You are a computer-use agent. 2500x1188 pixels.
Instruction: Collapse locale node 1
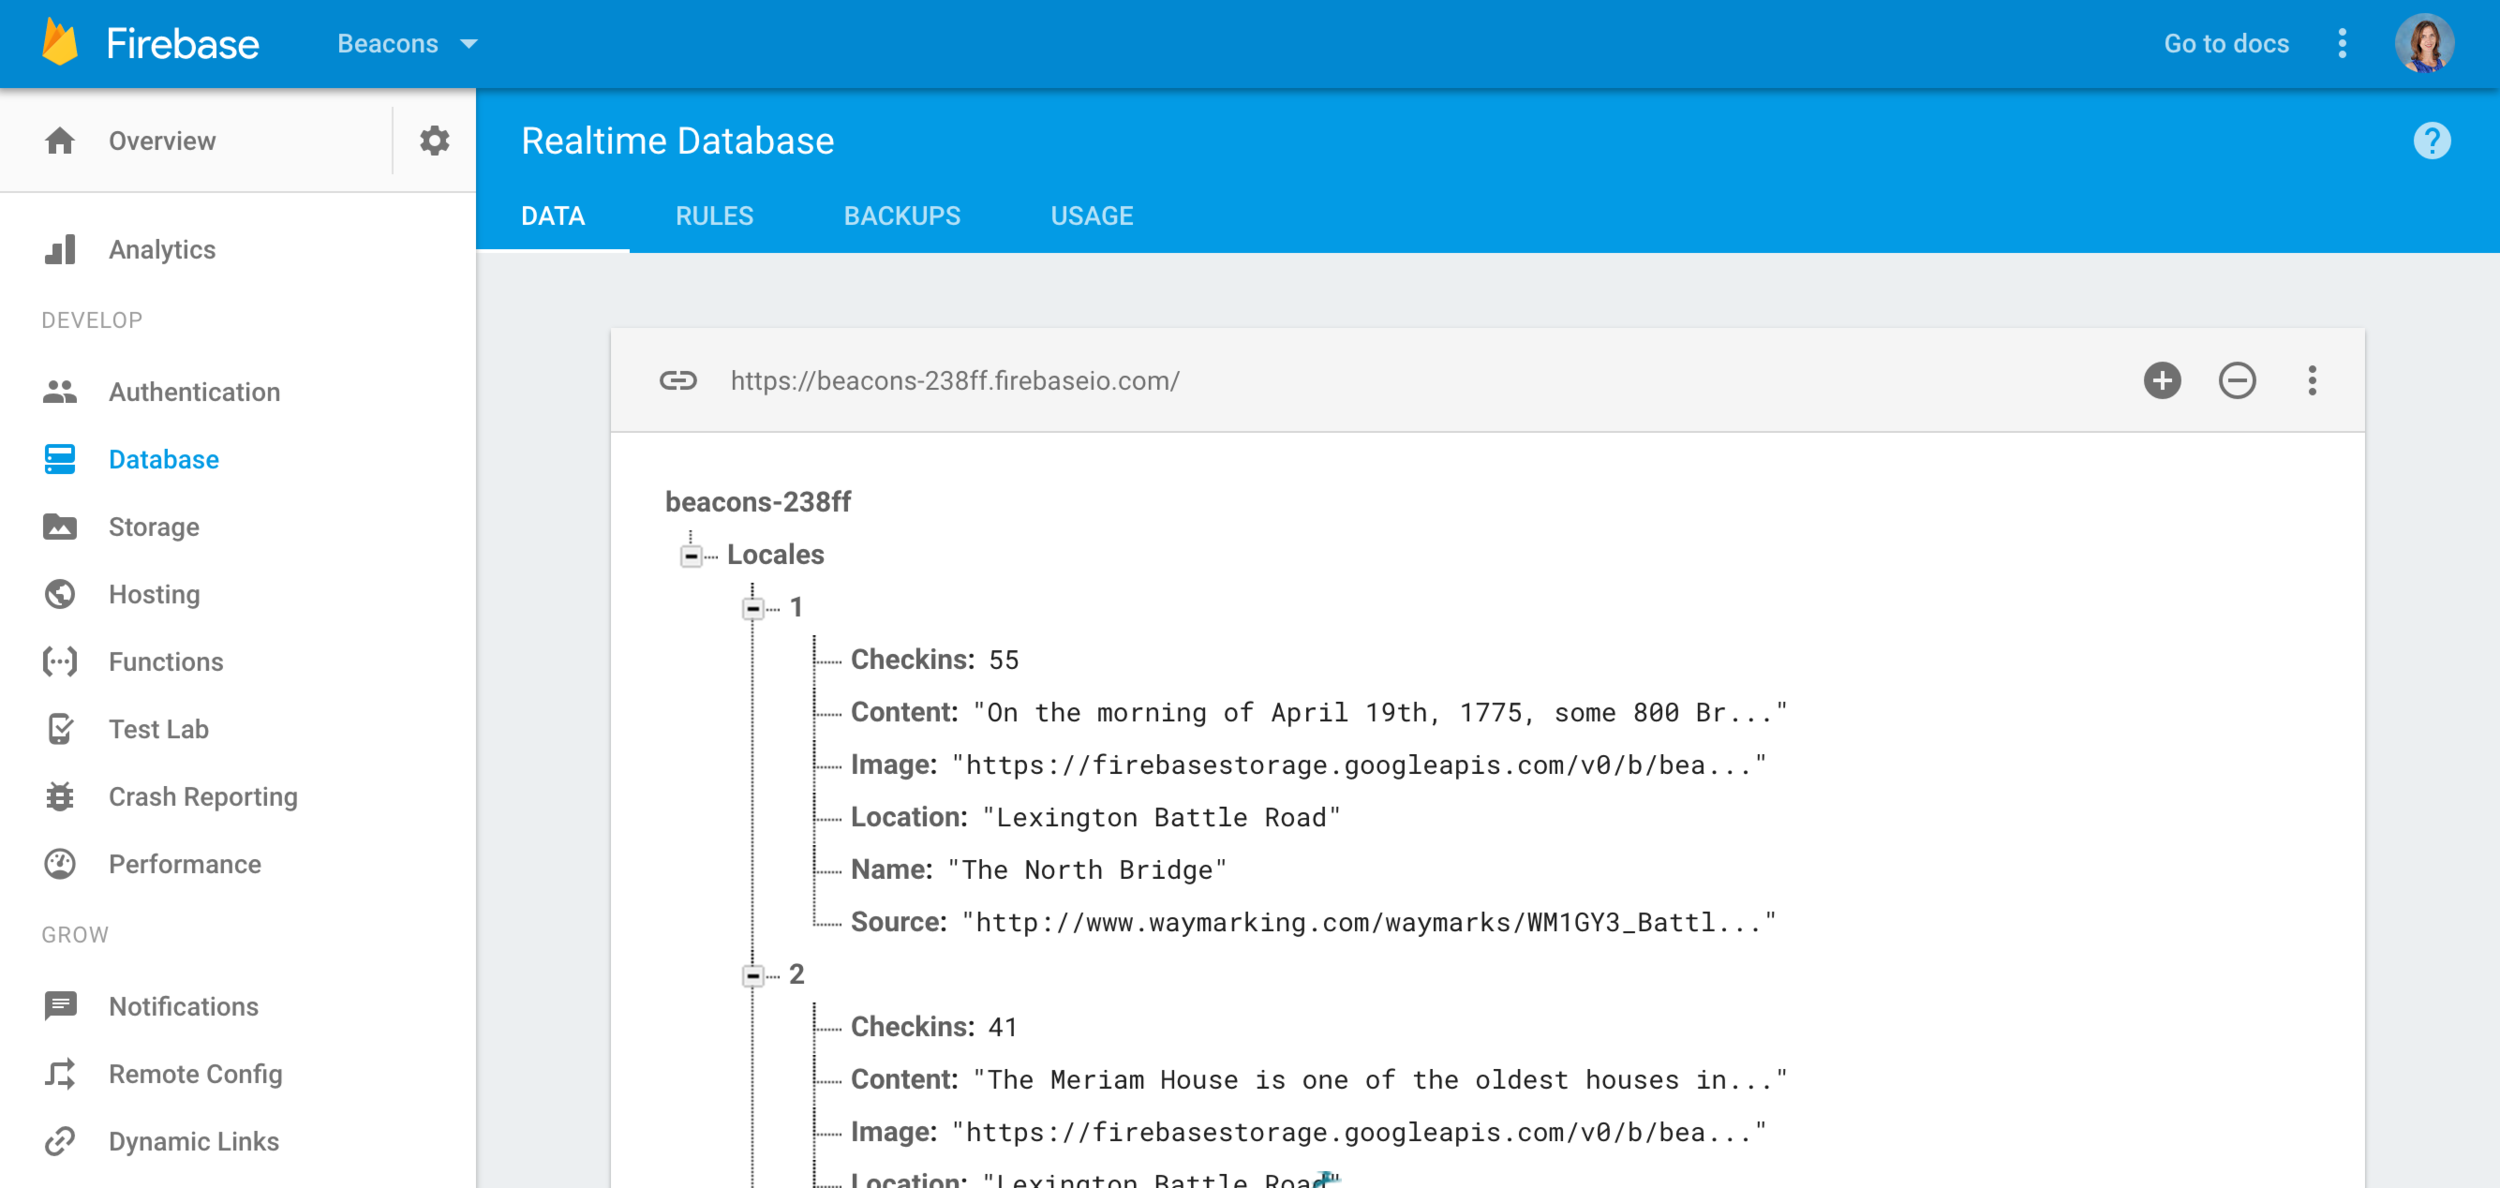[x=753, y=608]
